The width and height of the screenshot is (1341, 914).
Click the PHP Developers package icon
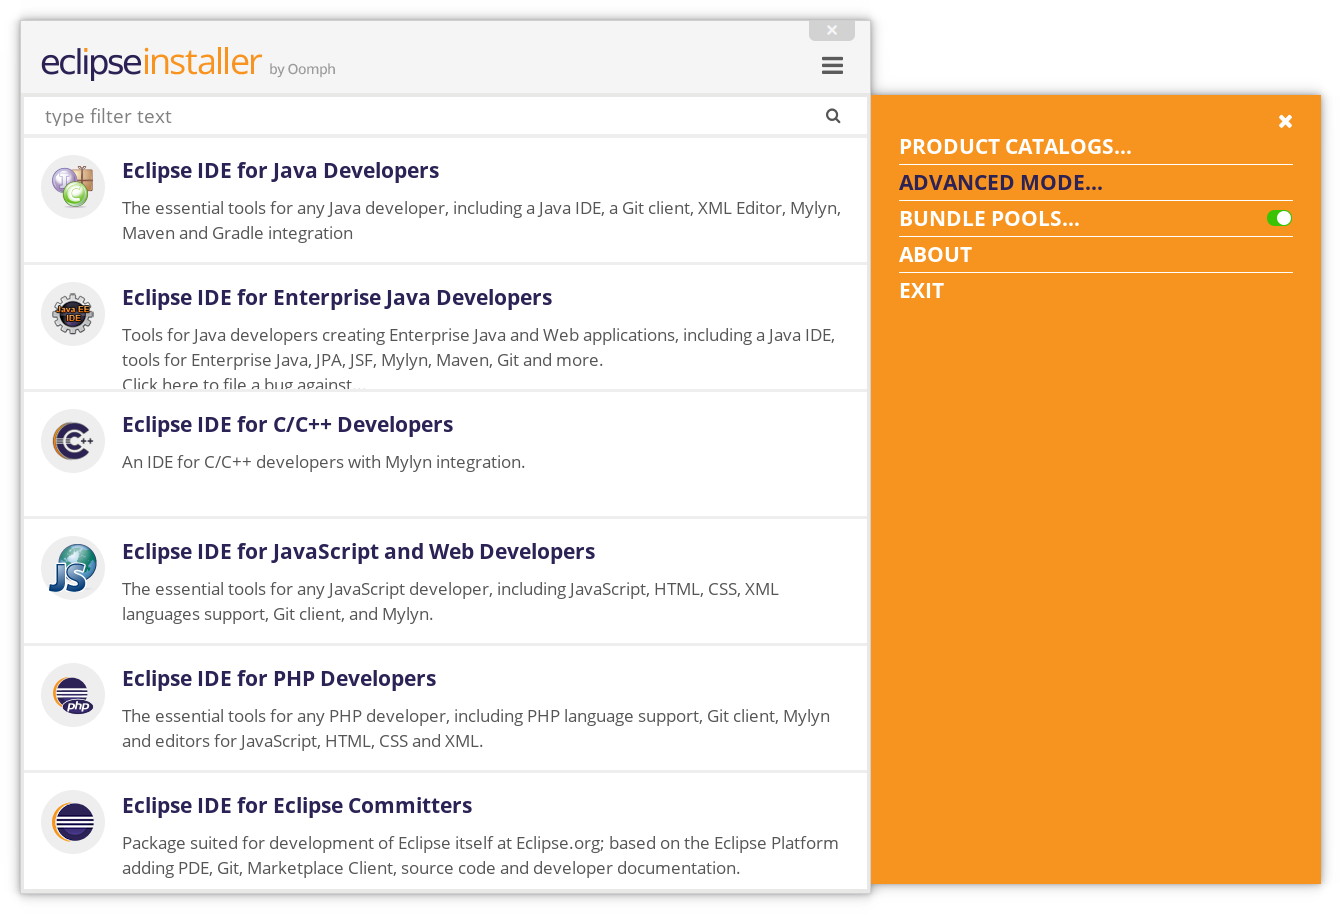[x=73, y=695]
